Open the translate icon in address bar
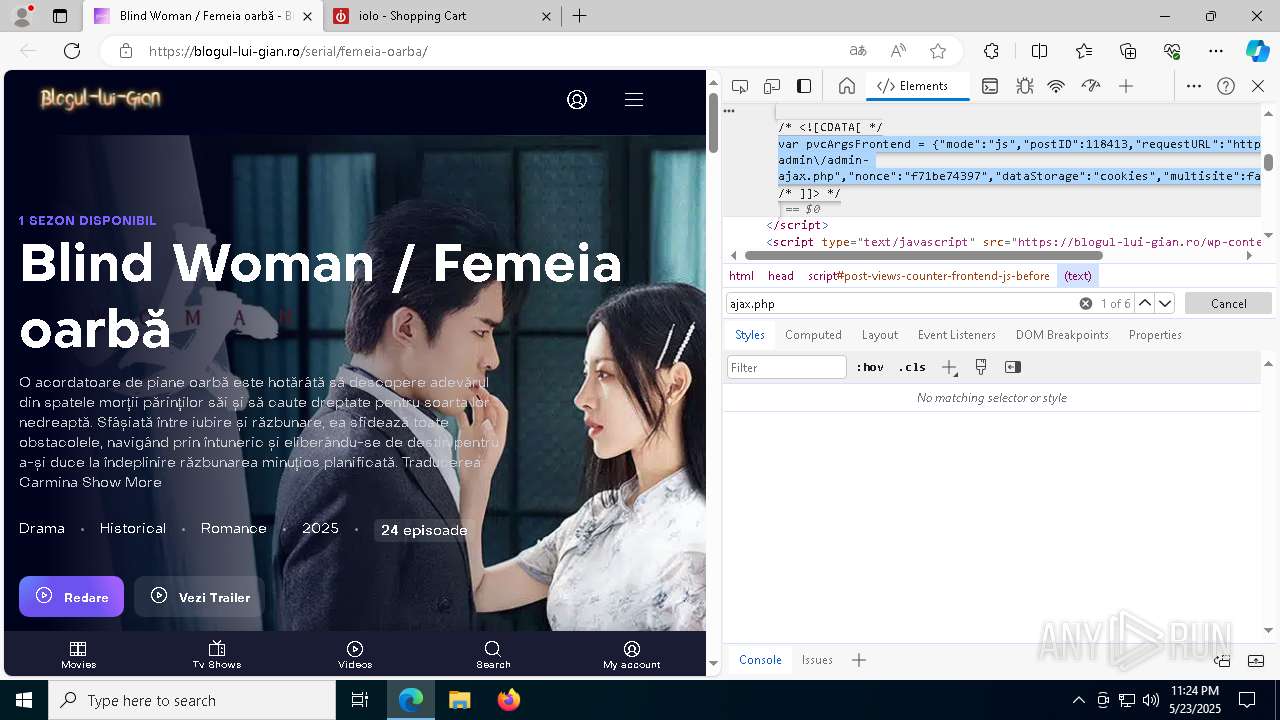This screenshot has width=1280, height=720. pos(858,51)
